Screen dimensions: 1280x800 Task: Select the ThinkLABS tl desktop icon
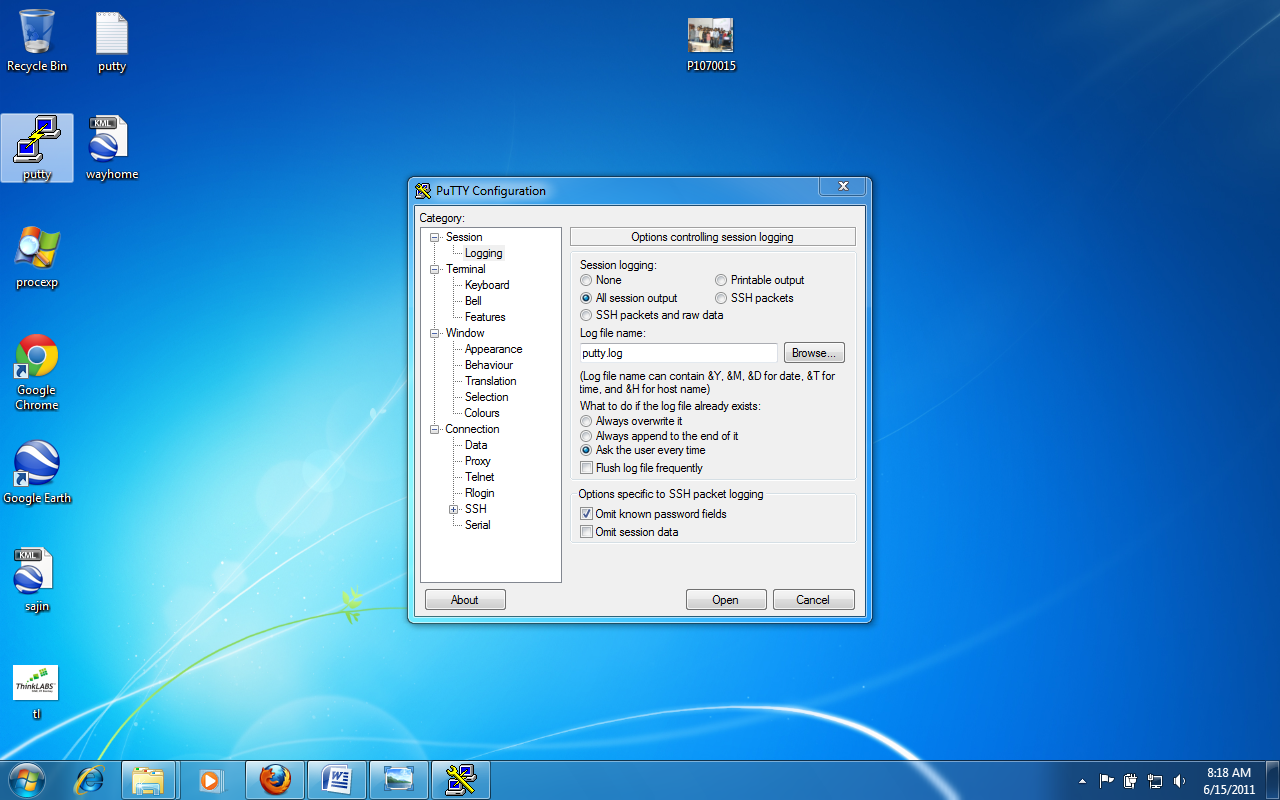click(x=36, y=692)
